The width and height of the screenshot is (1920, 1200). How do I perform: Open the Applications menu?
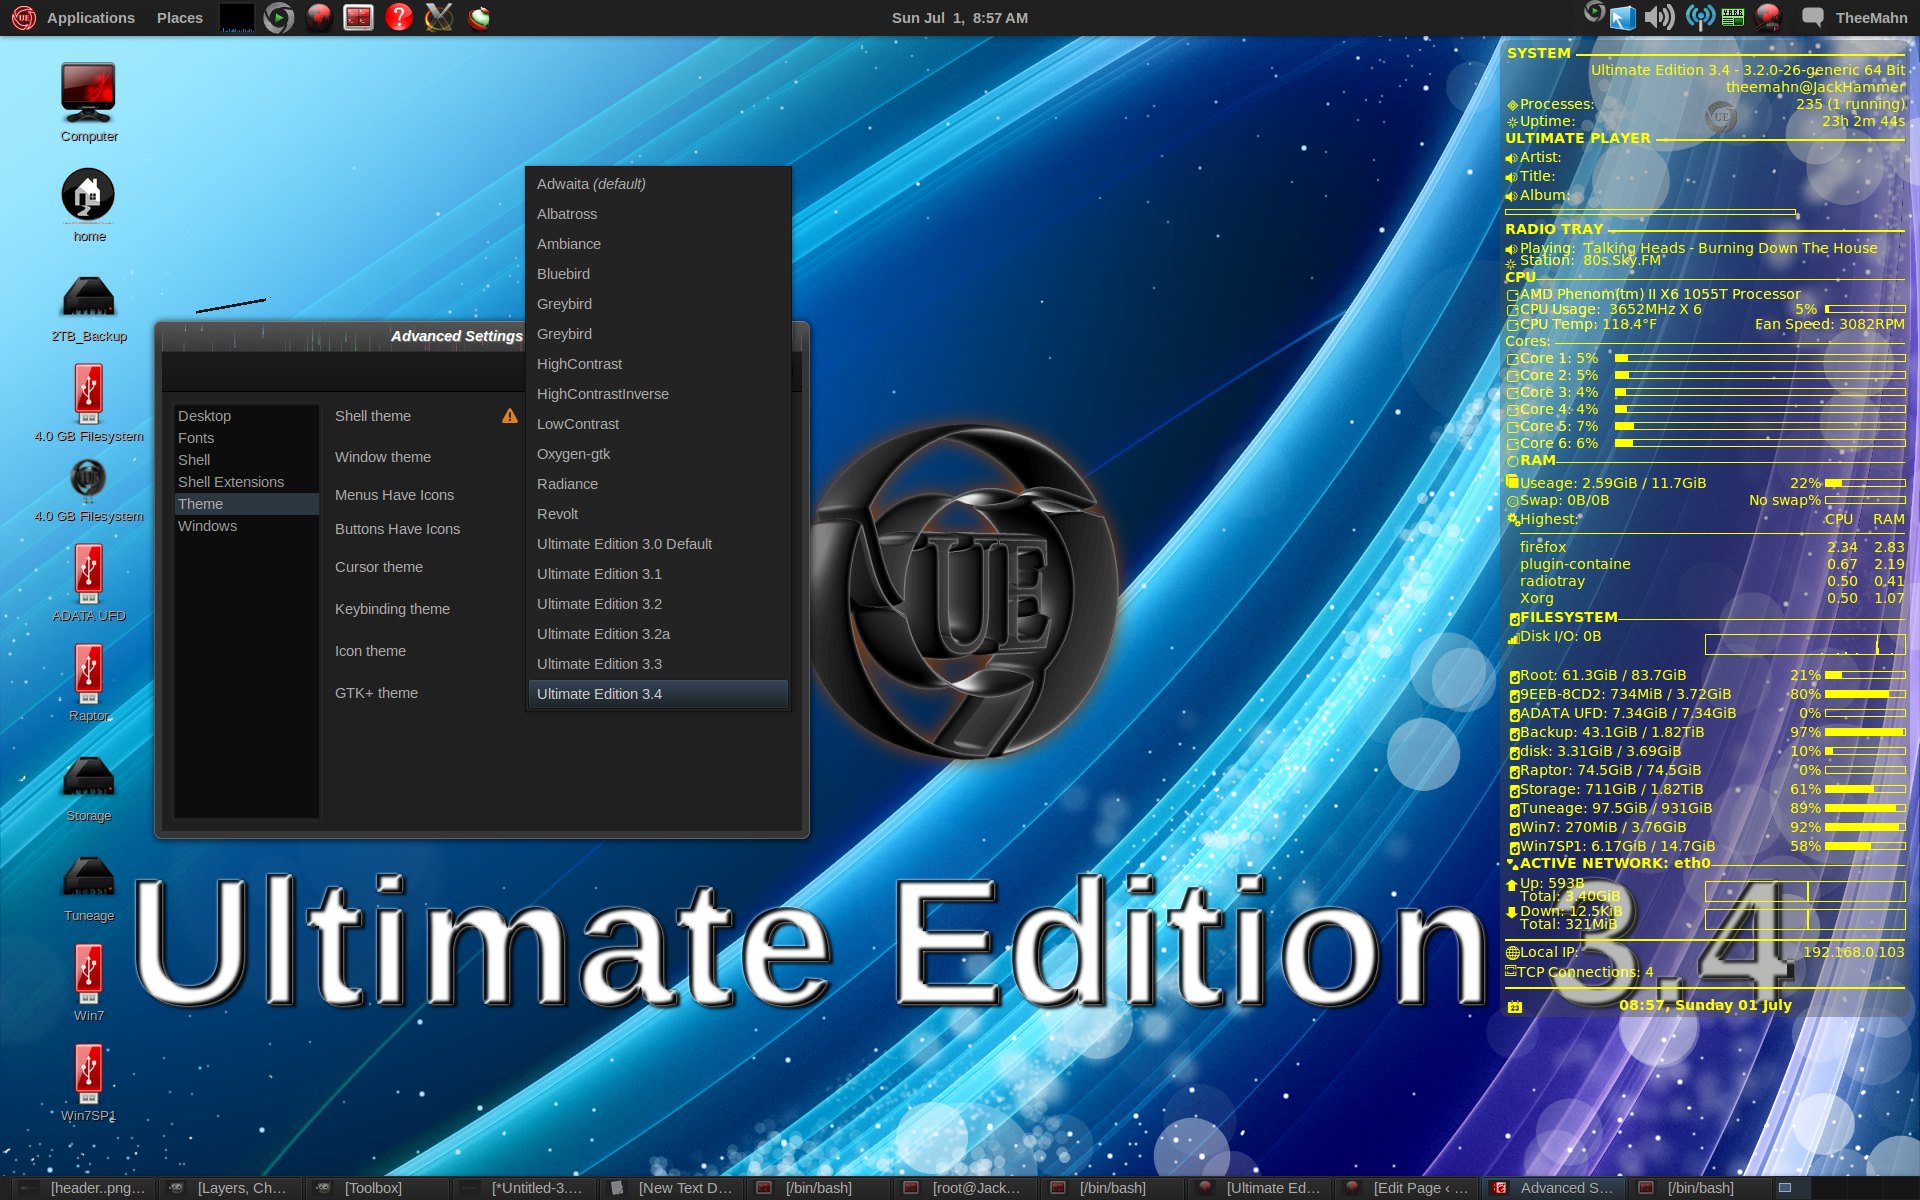(x=90, y=18)
